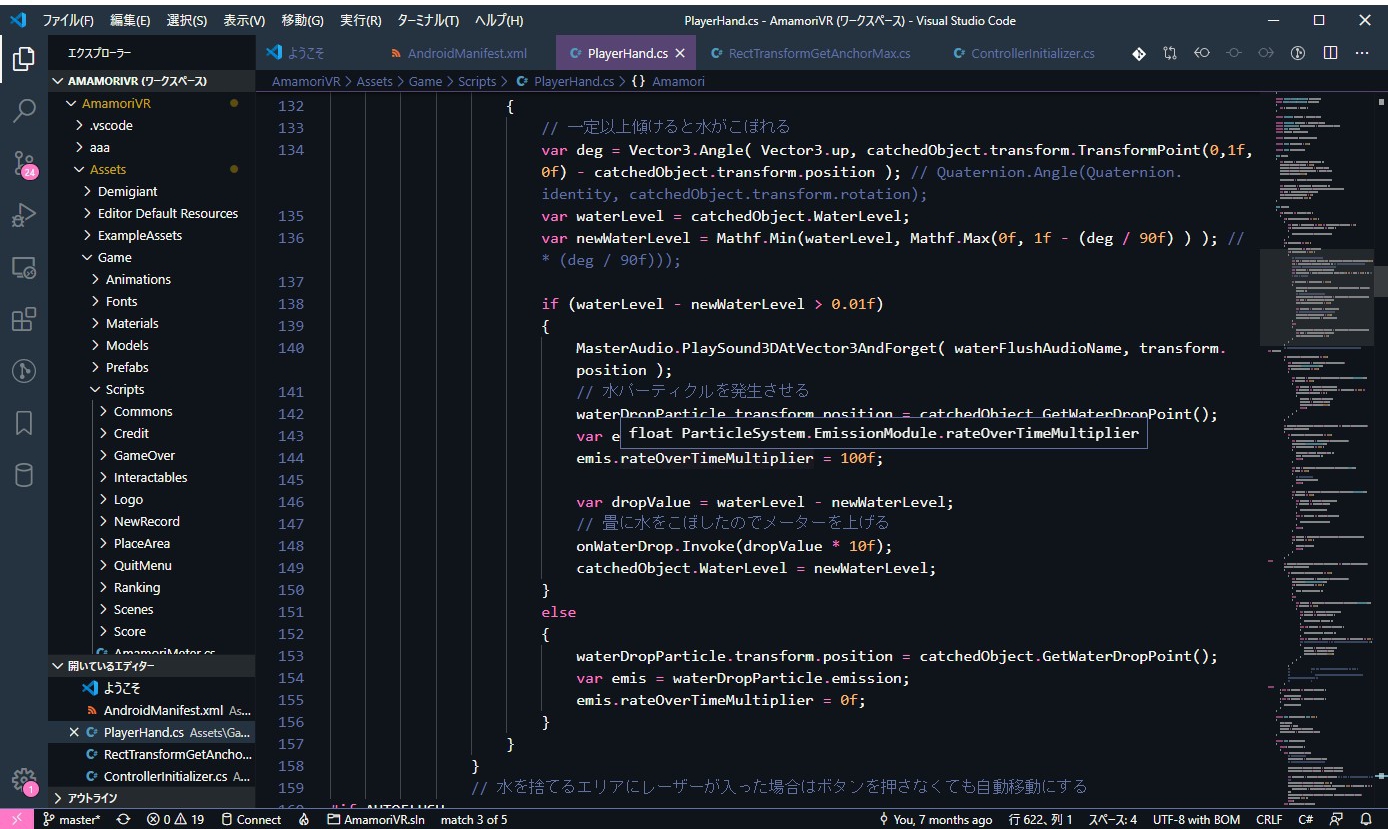
Task: Expand the アウトライン section
Action: 150,798
